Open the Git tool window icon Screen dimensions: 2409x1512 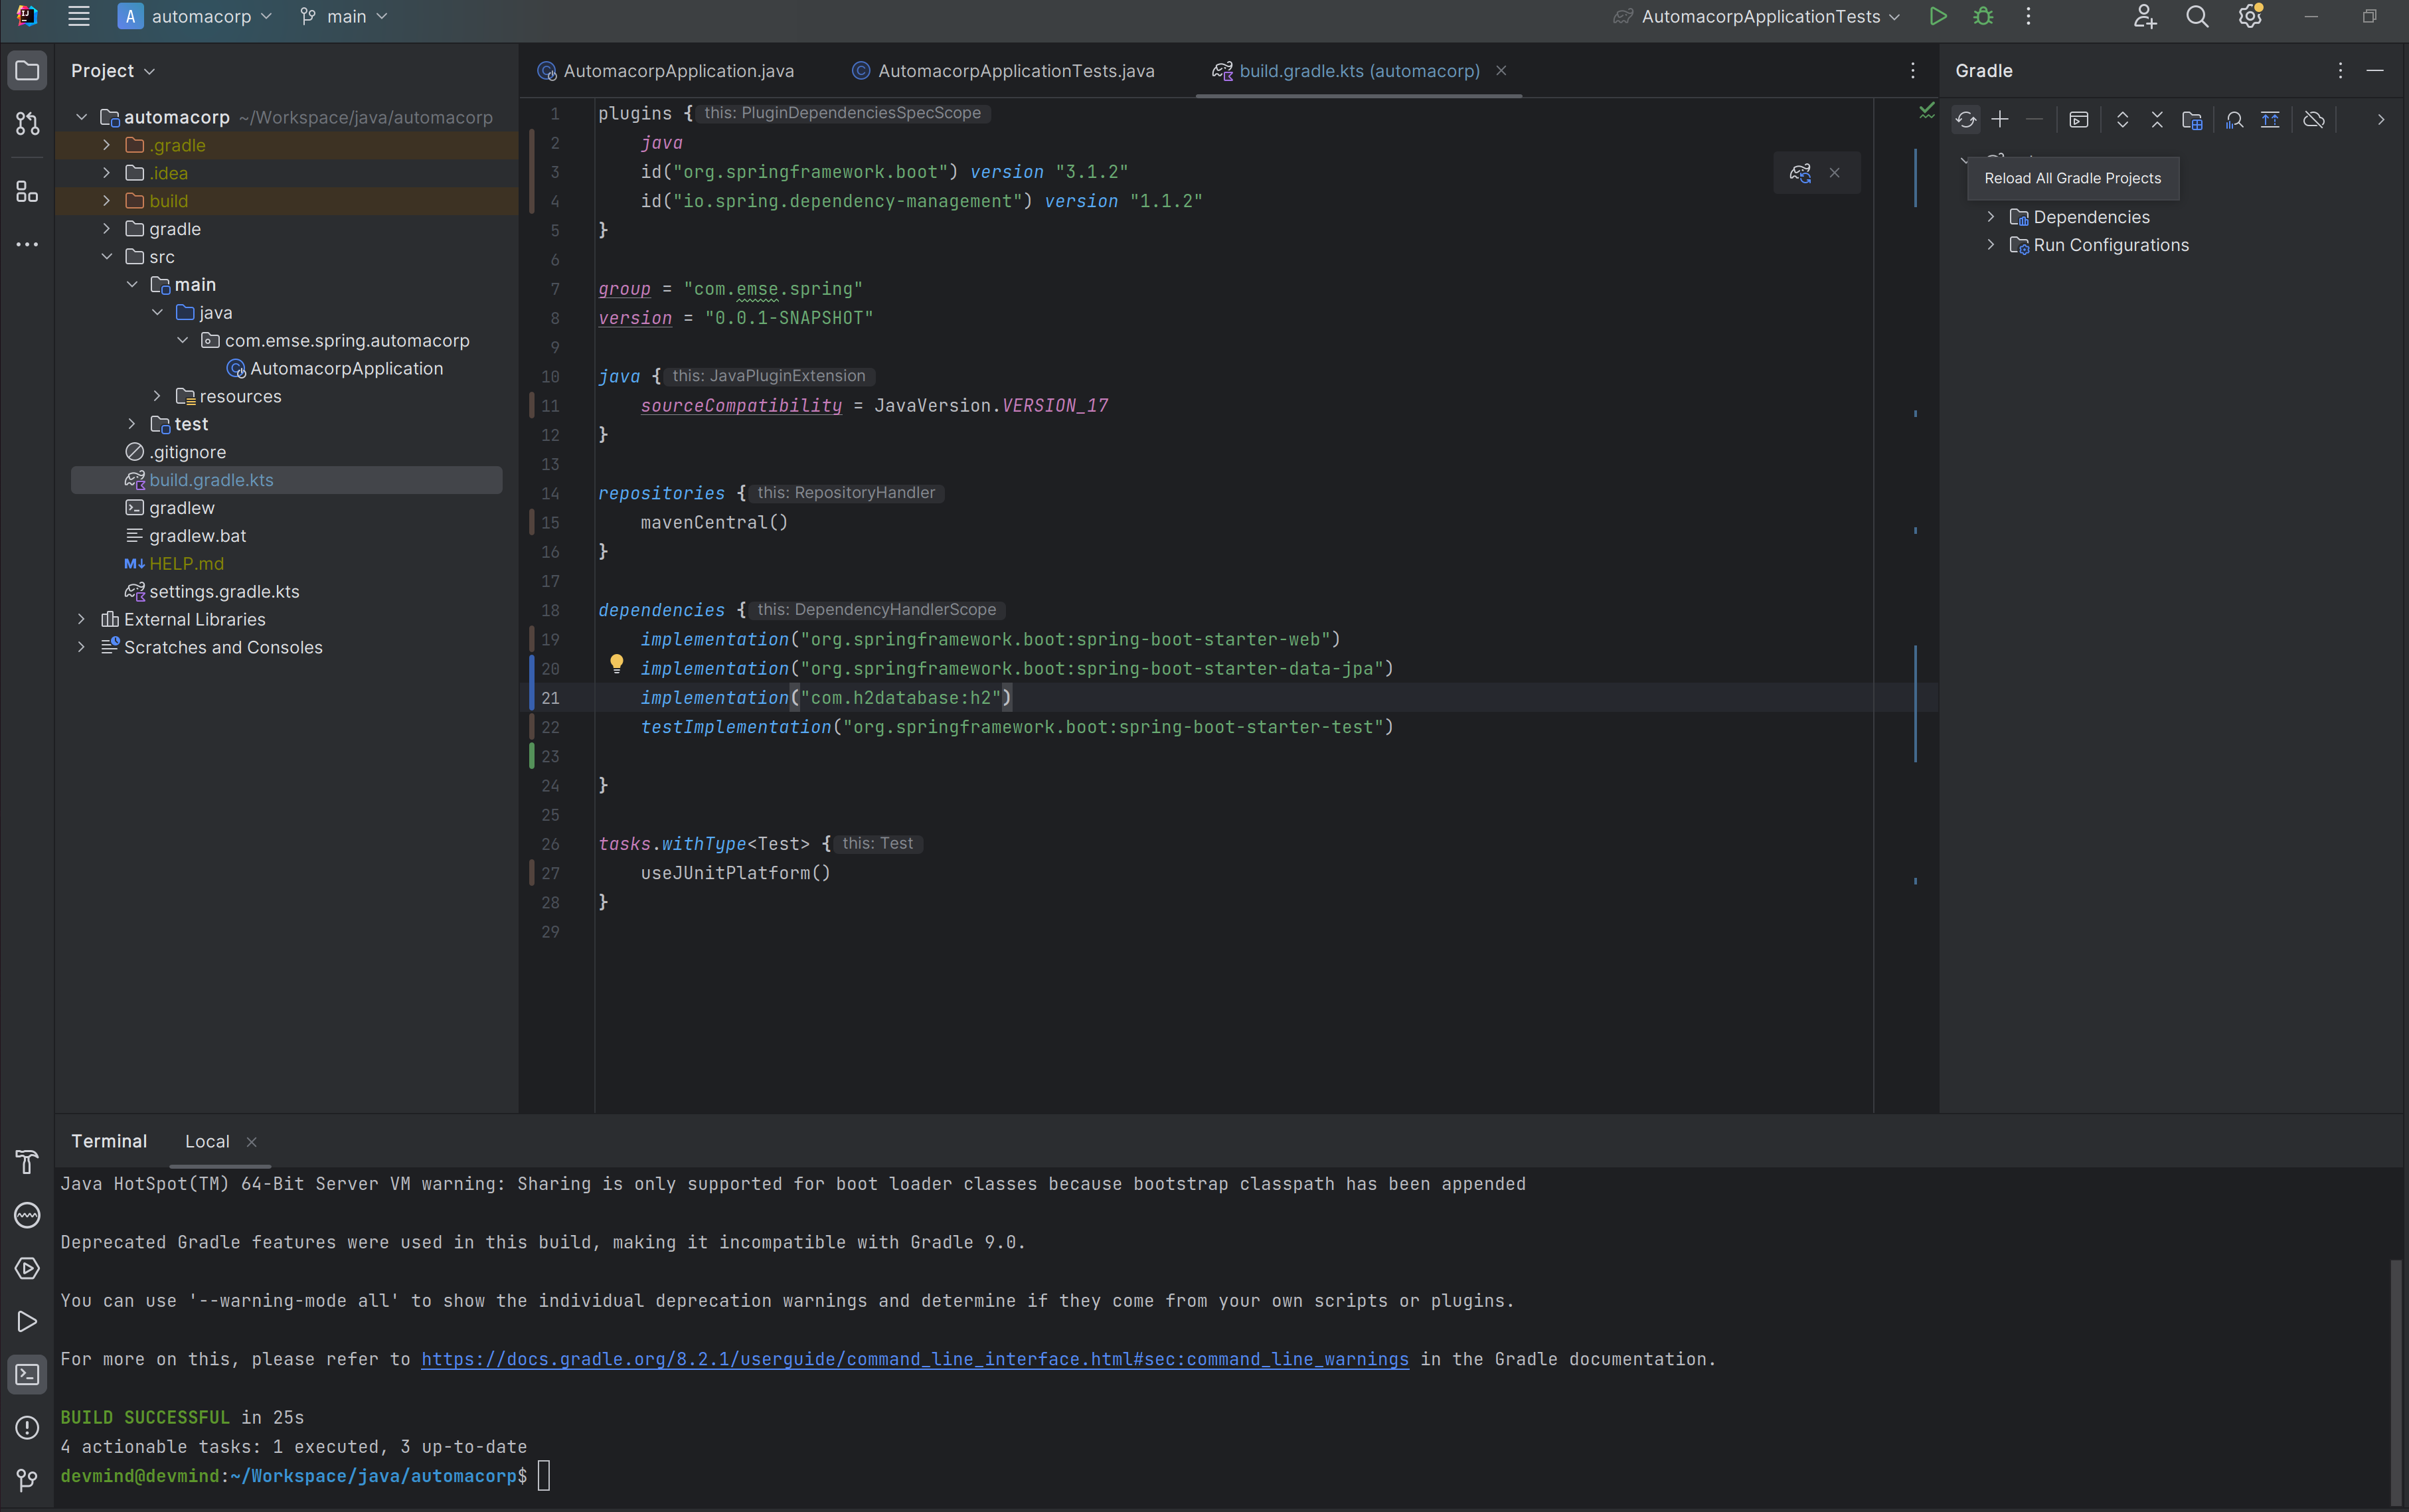[x=27, y=1480]
